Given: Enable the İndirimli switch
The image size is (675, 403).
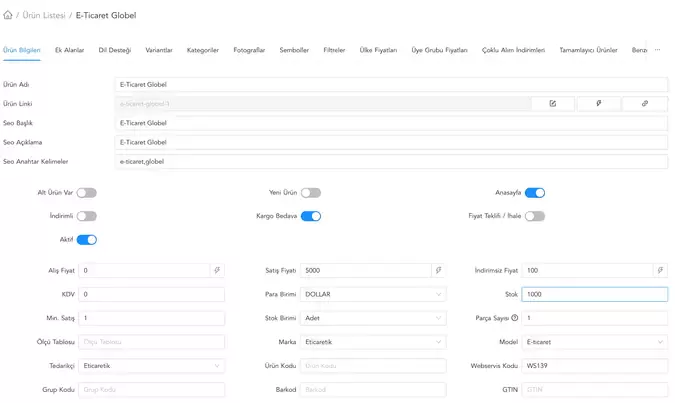Looking at the screenshot, I should point(87,216).
